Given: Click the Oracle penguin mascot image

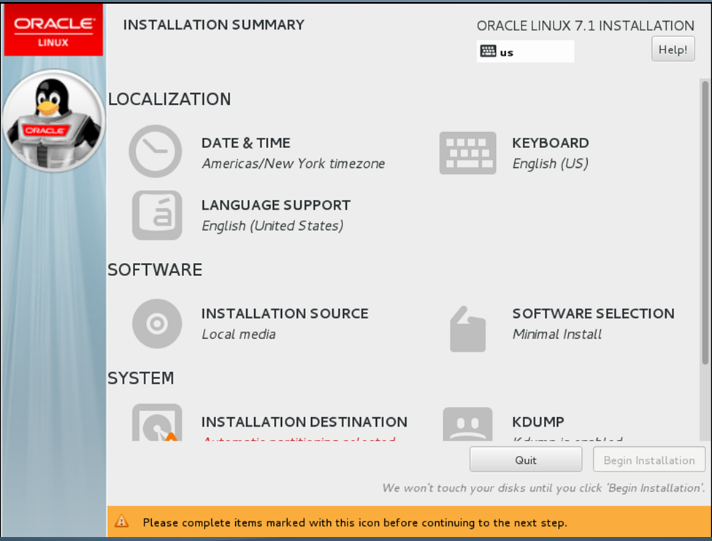Looking at the screenshot, I should [x=54, y=120].
